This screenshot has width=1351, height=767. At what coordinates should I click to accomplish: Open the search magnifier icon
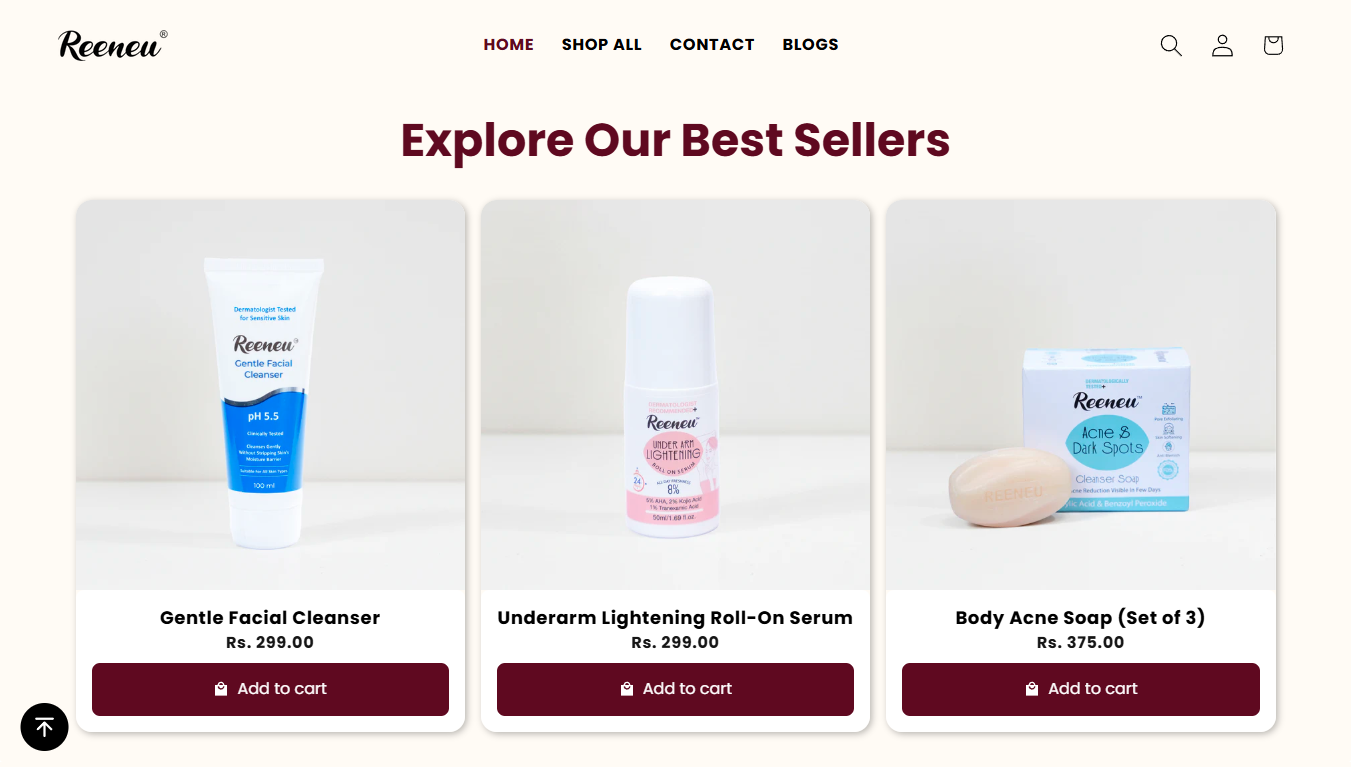(1171, 45)
